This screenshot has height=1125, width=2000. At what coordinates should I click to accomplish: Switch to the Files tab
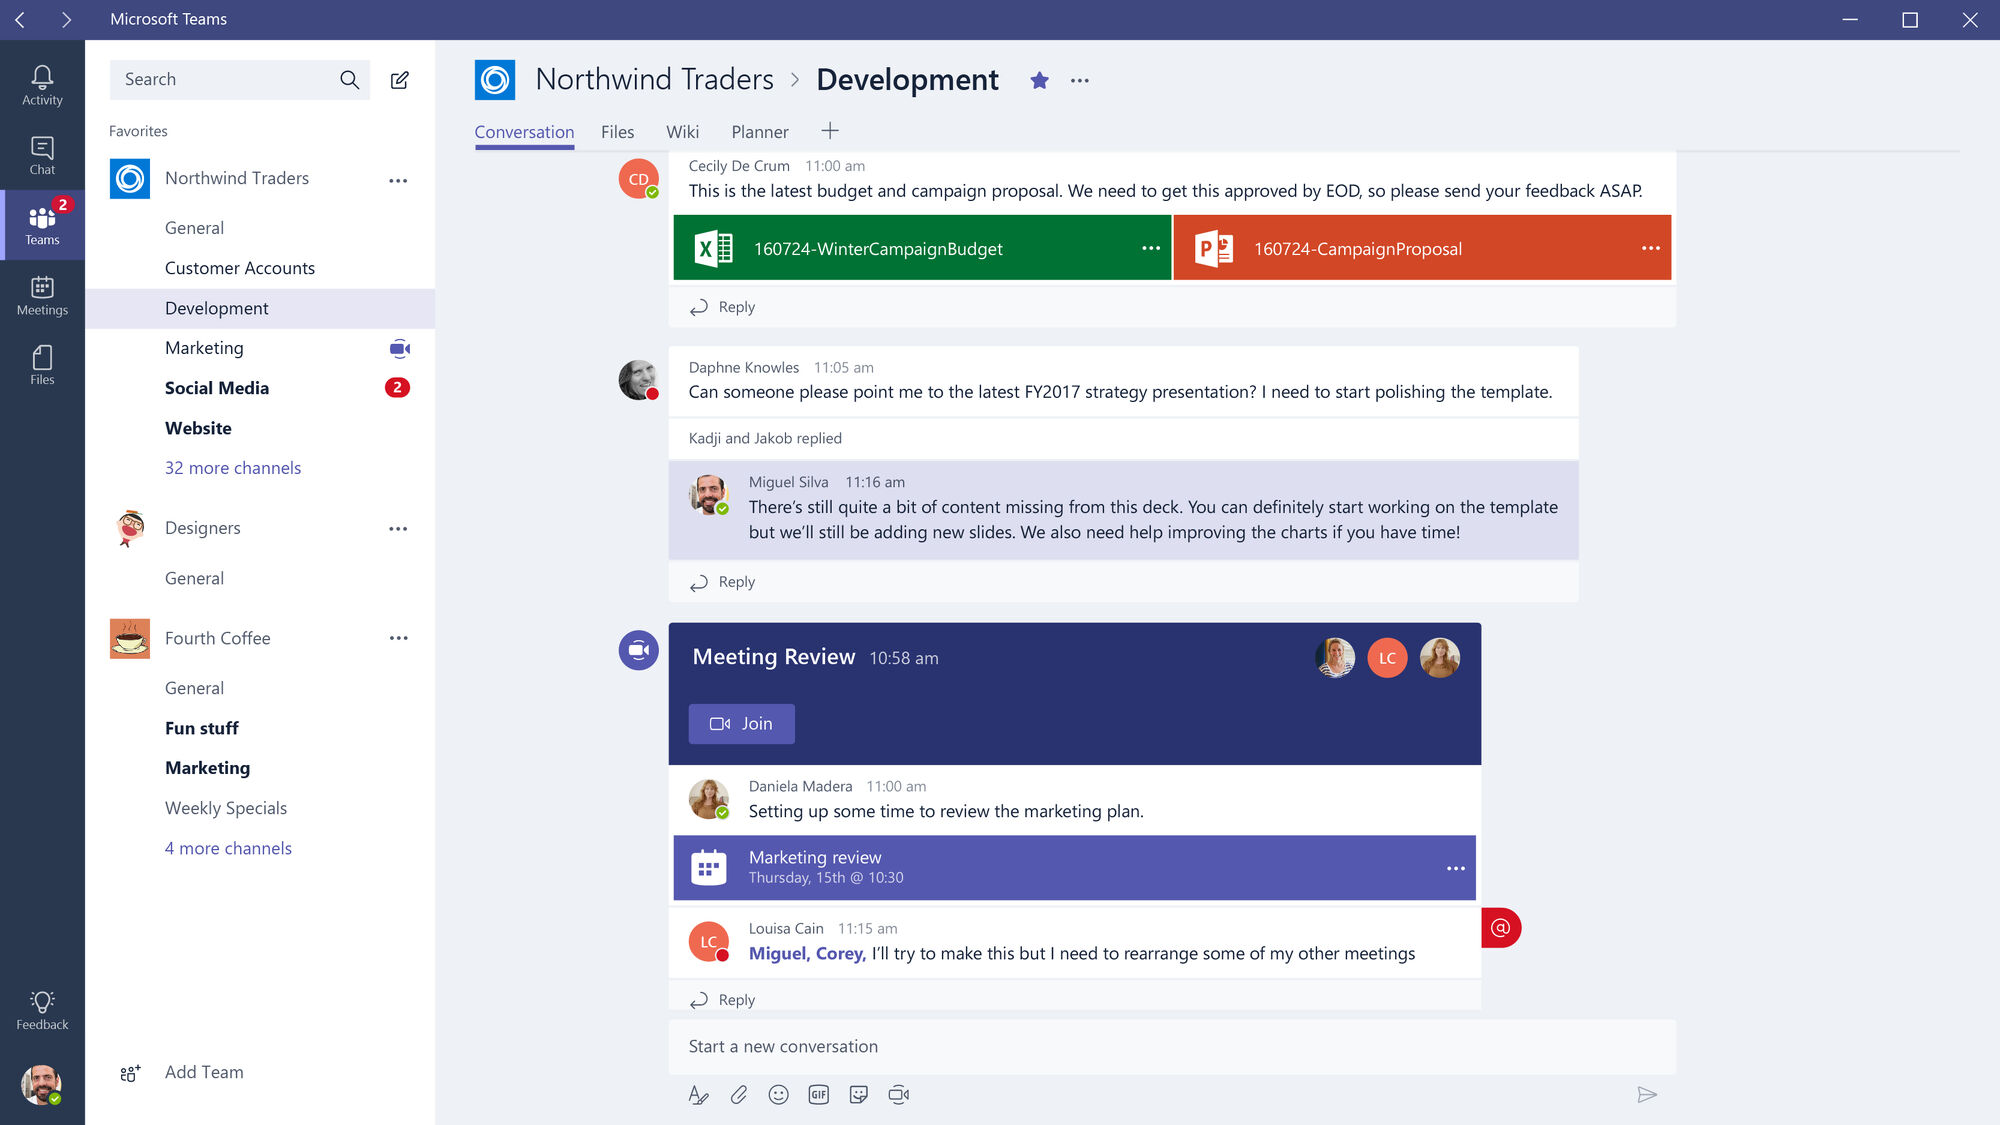click(x=617, y=132)
